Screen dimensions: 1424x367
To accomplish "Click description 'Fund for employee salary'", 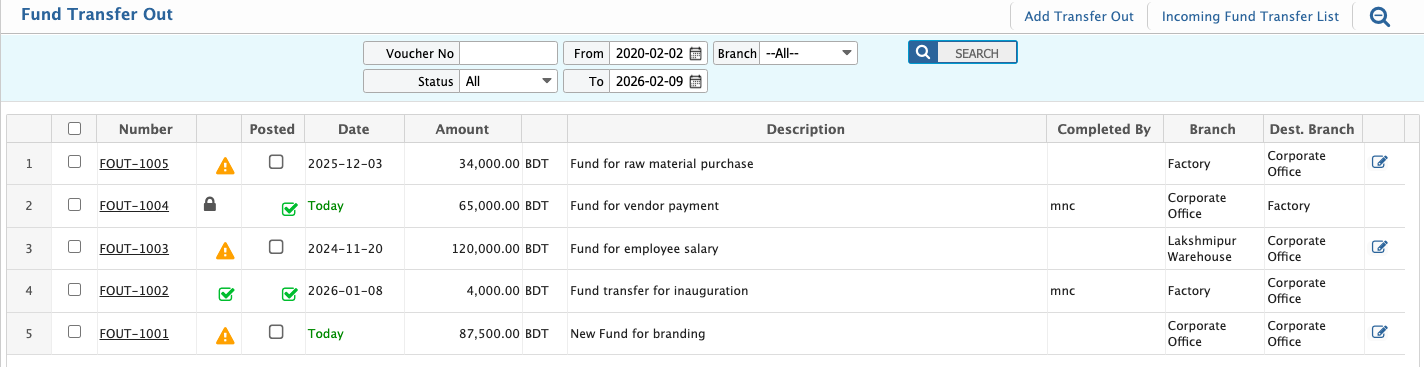I will tap(644, 249).
